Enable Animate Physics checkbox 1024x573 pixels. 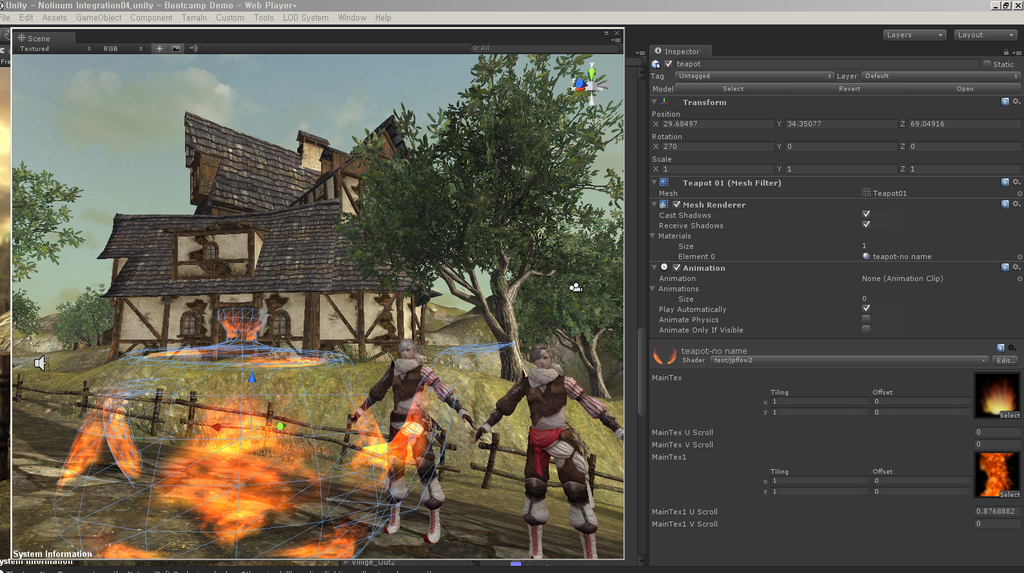coord(866,319)
